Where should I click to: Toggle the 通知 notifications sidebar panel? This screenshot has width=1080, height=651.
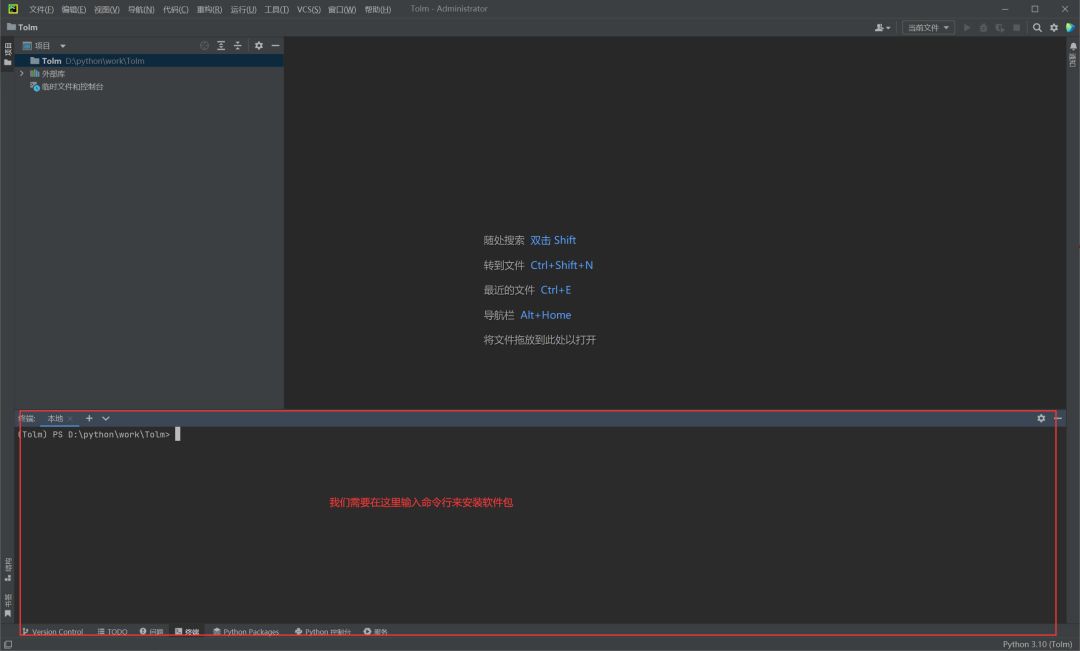[x=1073, y=55]
